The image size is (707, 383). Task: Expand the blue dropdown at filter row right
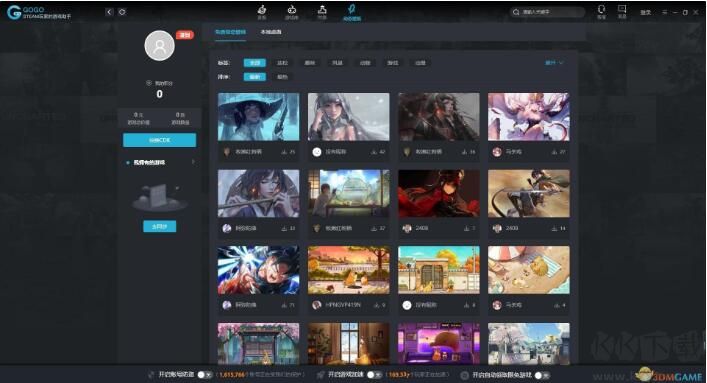(554, 63)
